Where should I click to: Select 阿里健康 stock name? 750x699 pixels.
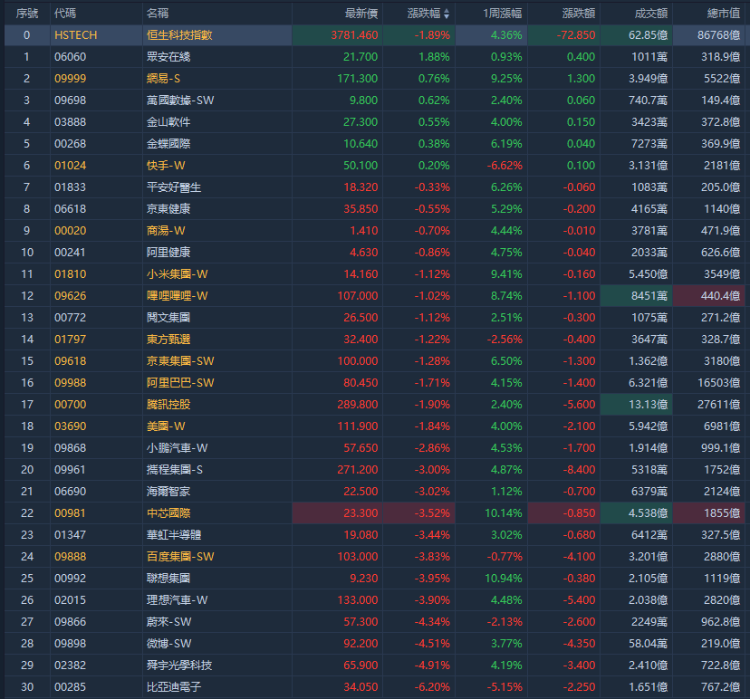[x=168, y=252]
